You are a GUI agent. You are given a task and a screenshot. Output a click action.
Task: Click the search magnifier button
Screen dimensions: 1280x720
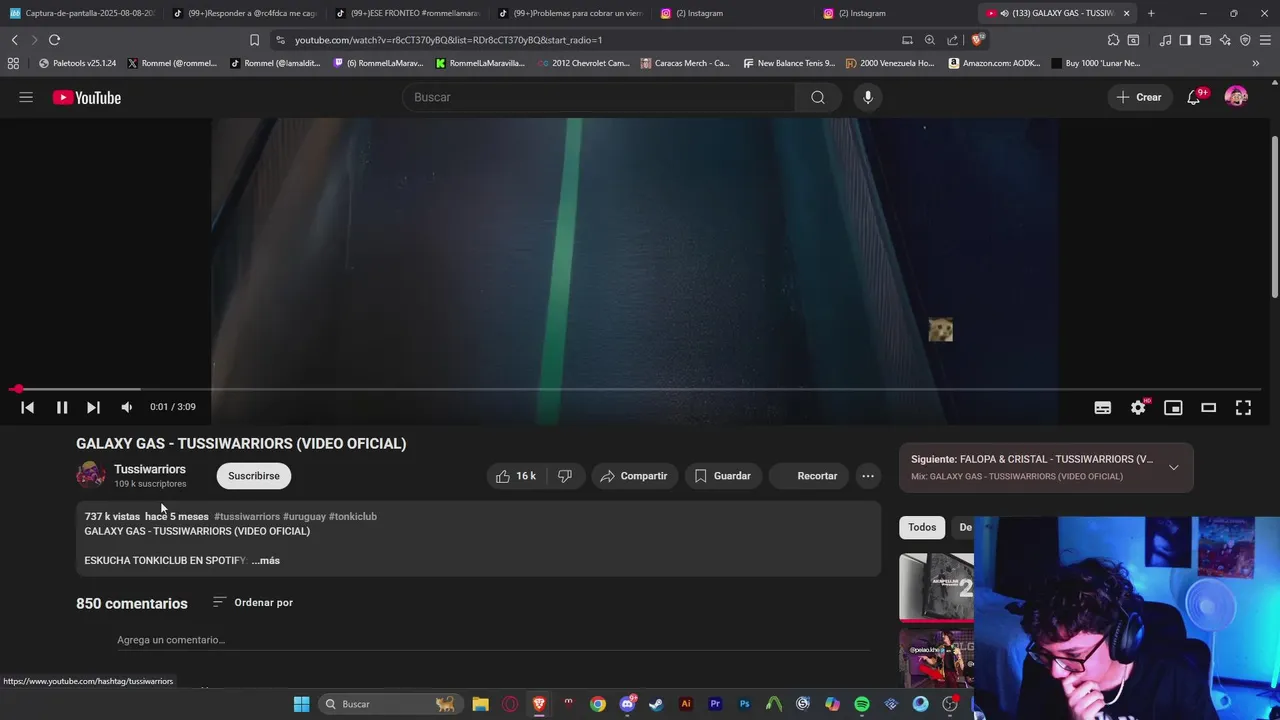(818, 97)
